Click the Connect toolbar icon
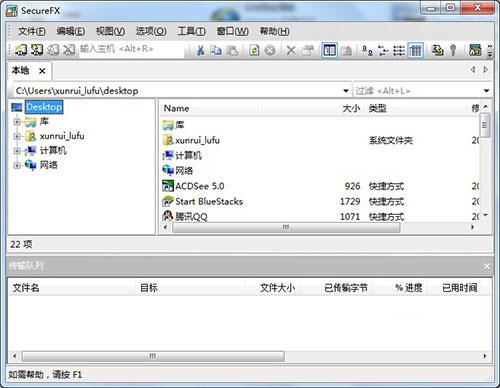500x388 pixels. (x=20, y=50)
